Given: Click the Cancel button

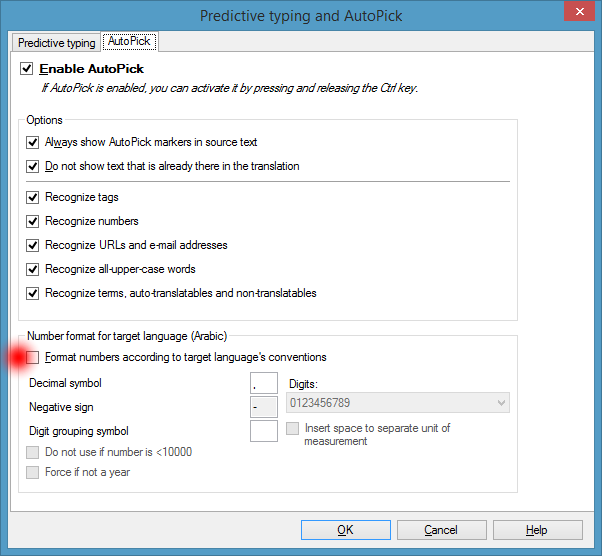Looking at the screenshot, I should tap(441, 530).
